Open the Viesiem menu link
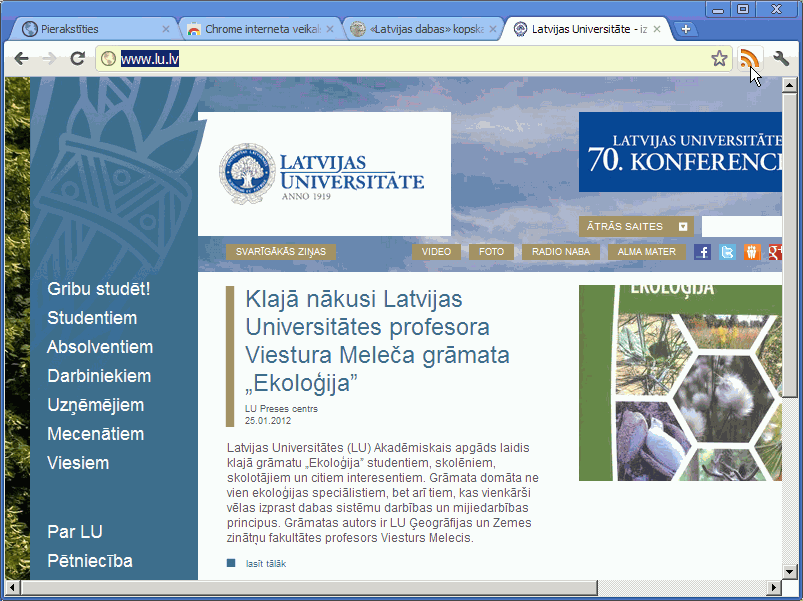The width and height of the screenshot is (803, 601). (78, 463)
